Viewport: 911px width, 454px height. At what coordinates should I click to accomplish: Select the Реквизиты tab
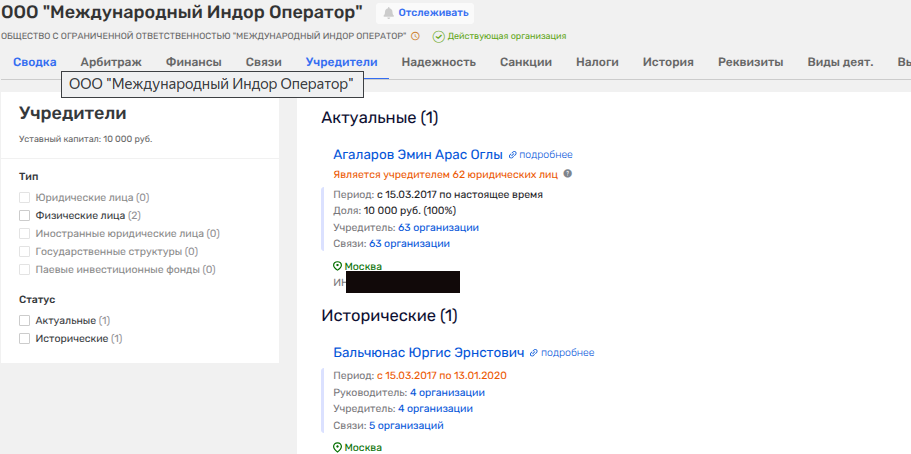pyautogui.click(x=750, y=62)
